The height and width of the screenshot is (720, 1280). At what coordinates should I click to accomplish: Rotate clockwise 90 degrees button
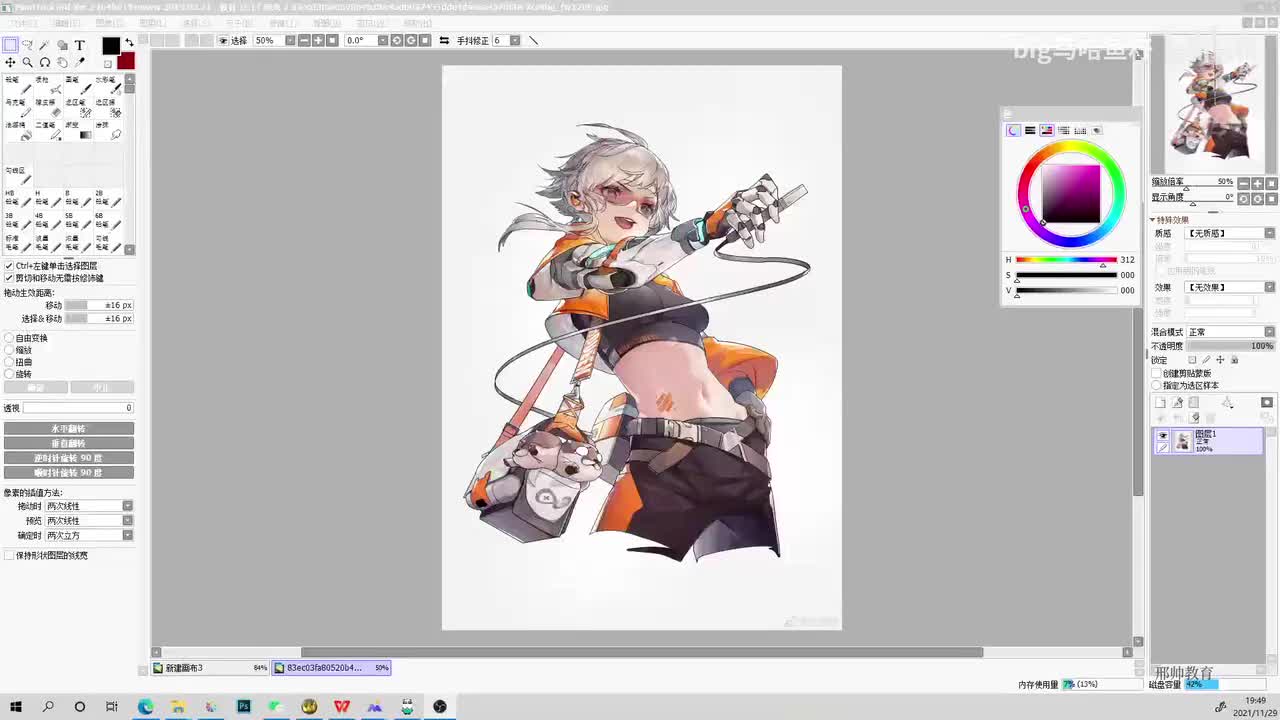click(x=69, y=472)
